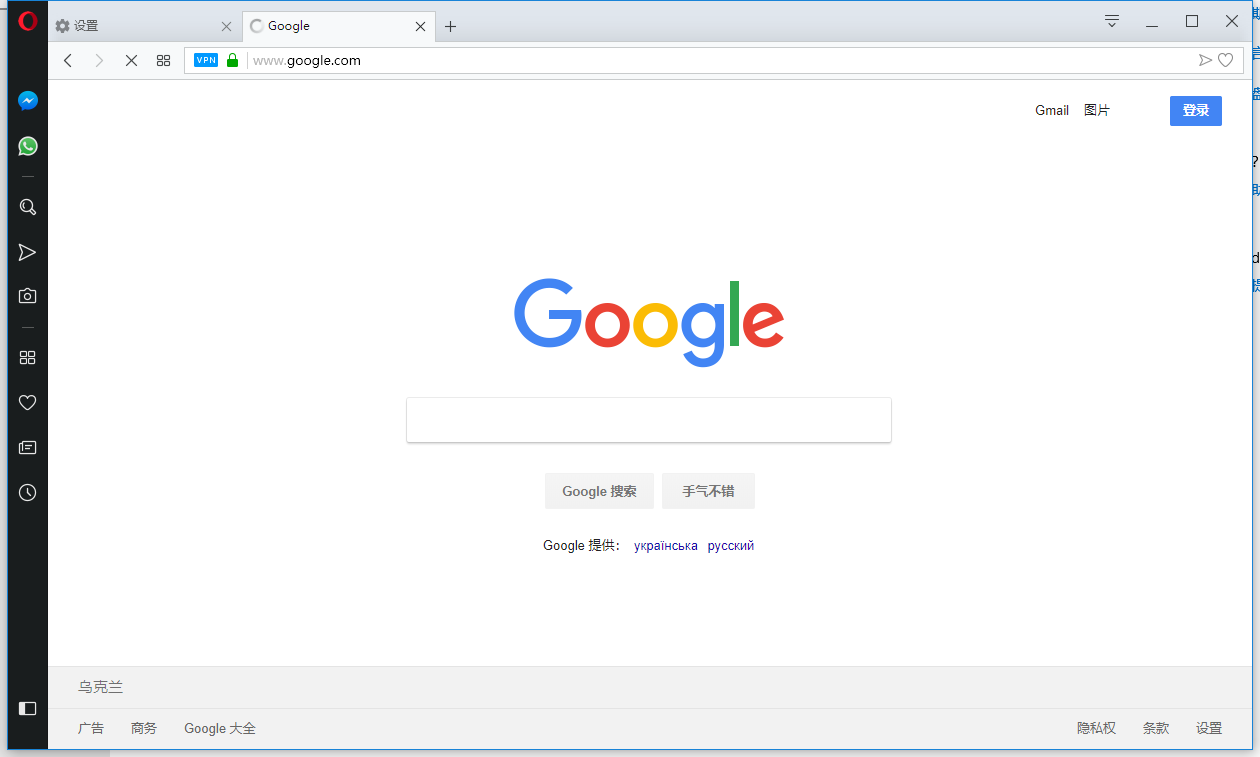
Task: Open Facebook Messenger in sidebar
Action: pos(28,101)
